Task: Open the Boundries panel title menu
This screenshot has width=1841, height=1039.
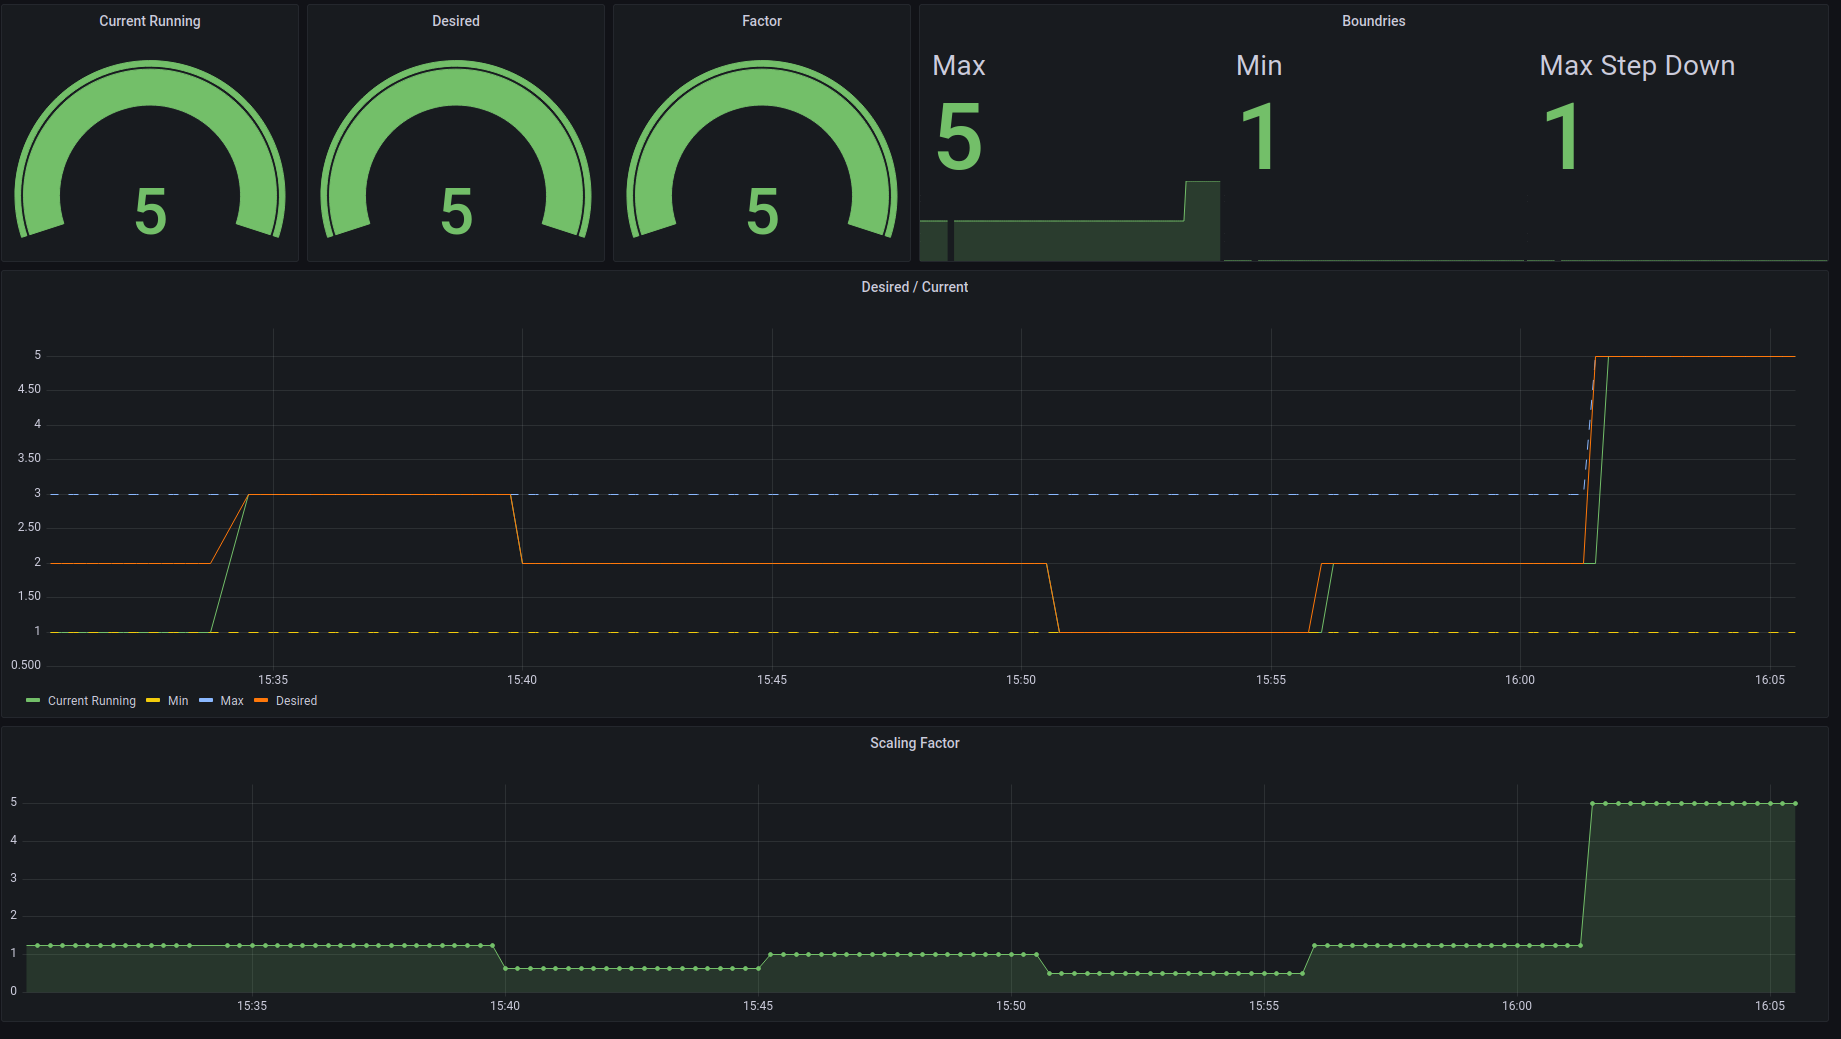Action: [x=1373, y=21]
